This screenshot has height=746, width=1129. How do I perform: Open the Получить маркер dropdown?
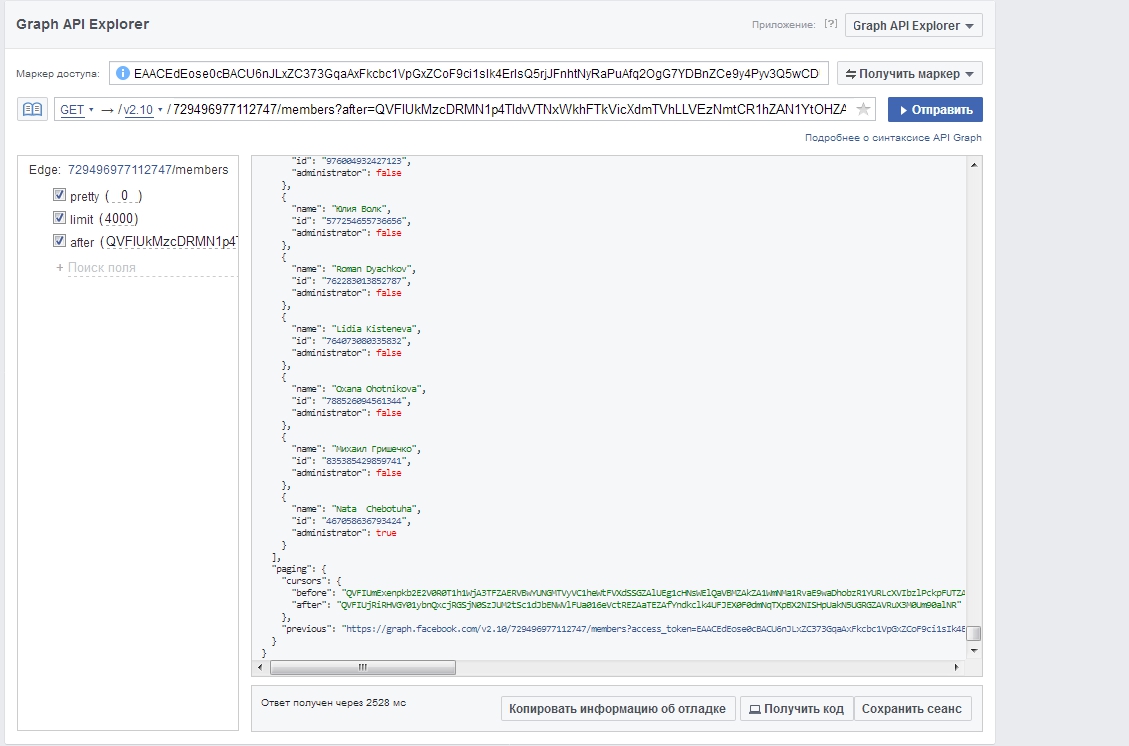coord(909,73)
